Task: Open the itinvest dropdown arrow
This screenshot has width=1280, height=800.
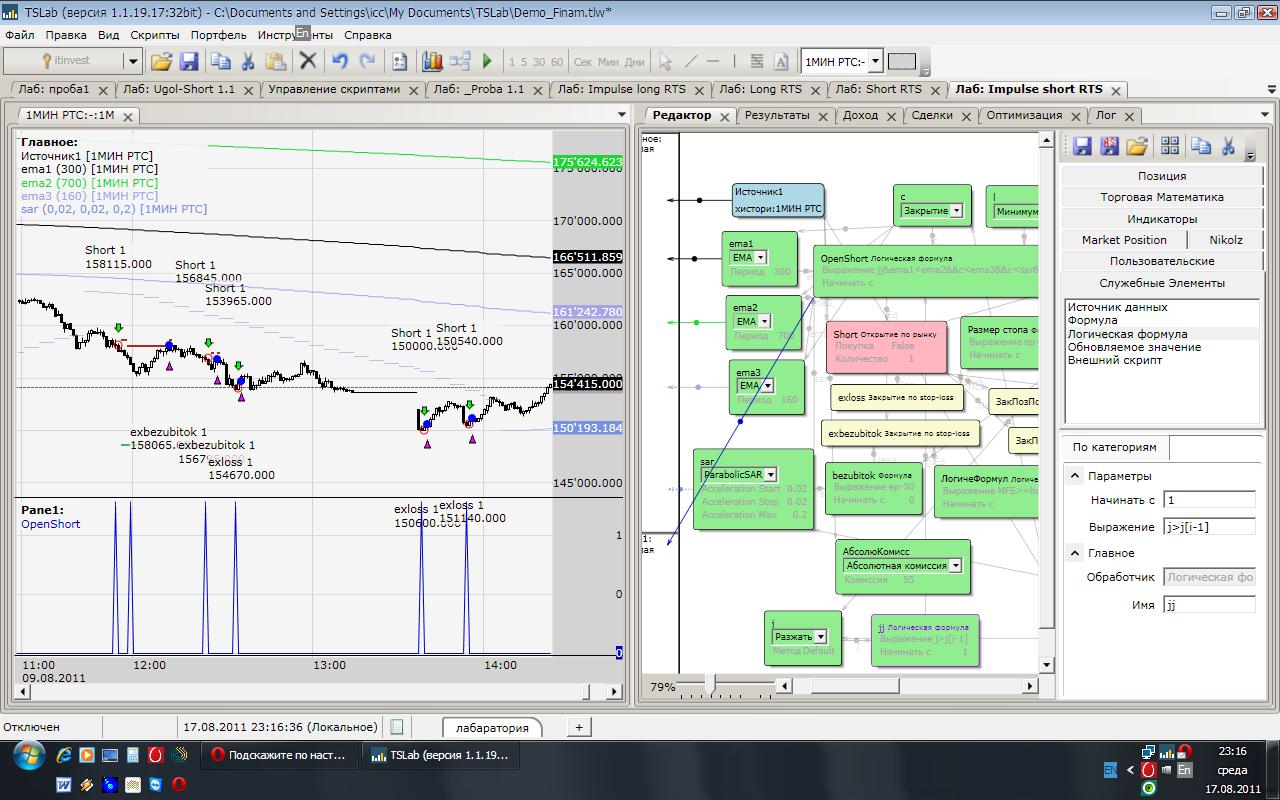Action: click(132, 61)
